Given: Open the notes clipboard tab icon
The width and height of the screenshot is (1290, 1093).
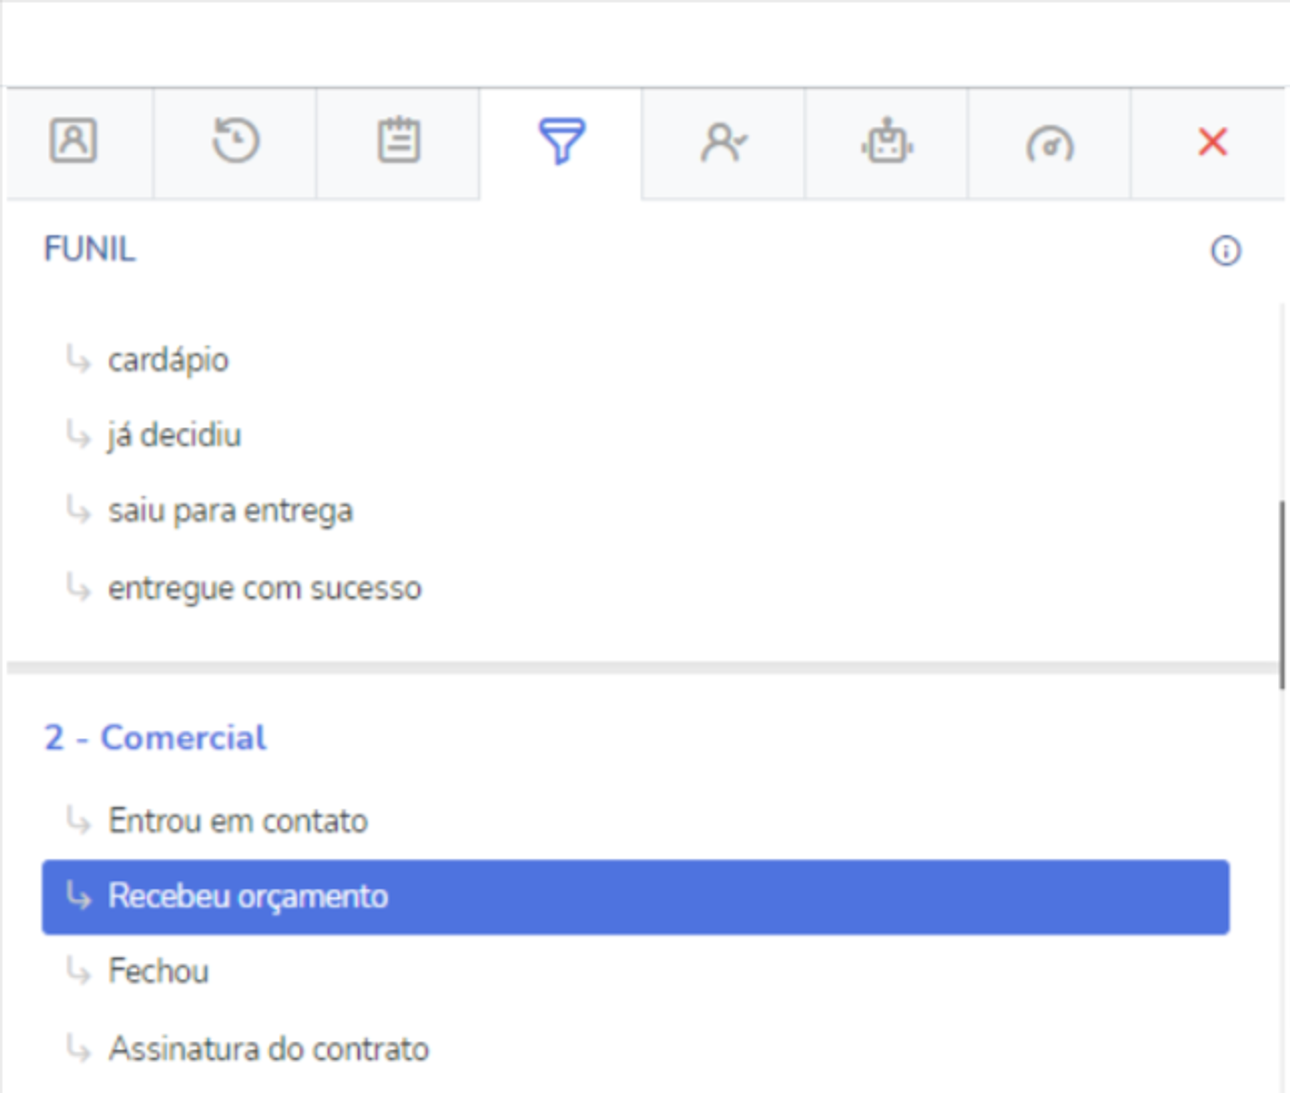Looking at the screenshot, I should pyautogui.click(x=399, y=141).
